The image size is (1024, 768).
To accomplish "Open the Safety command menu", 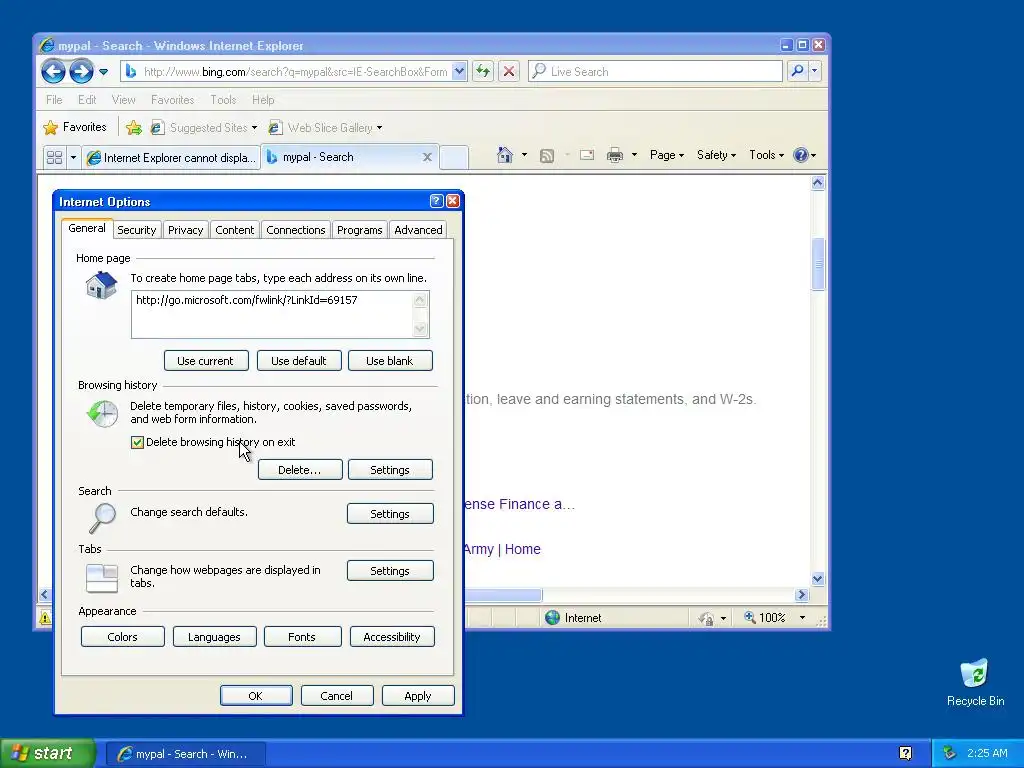I will coord(716,155).
